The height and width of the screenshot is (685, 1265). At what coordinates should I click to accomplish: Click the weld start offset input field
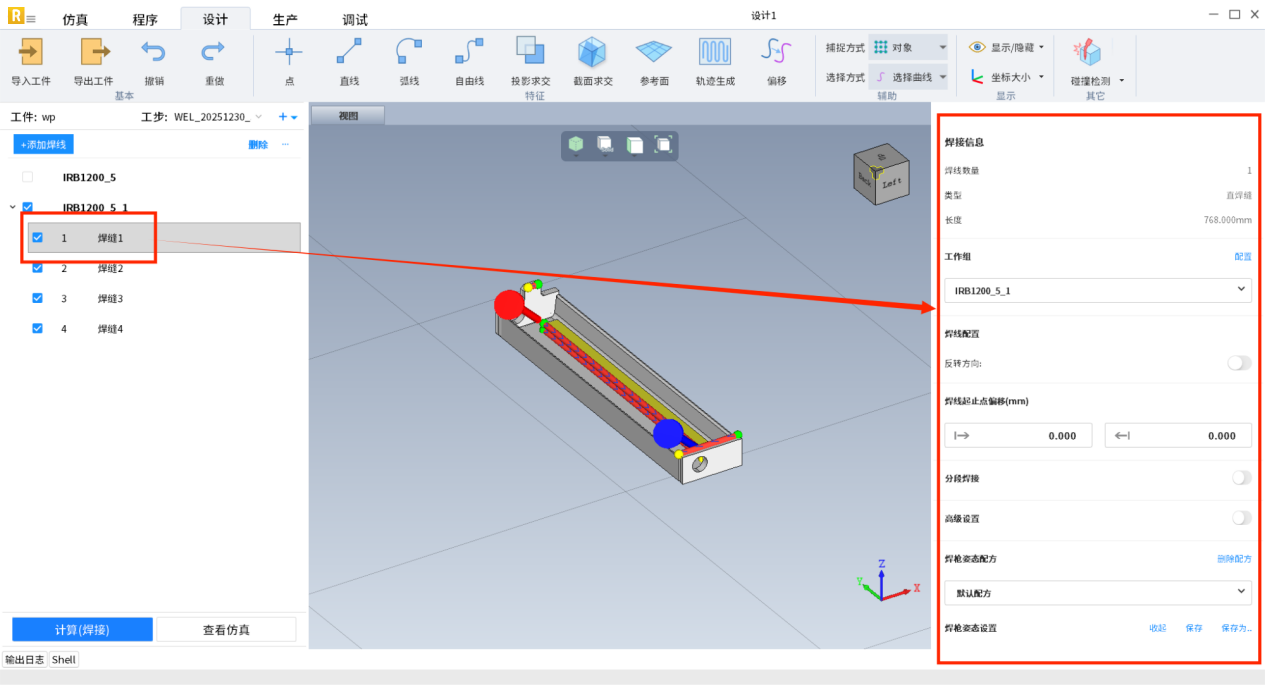coord(1020,436)
